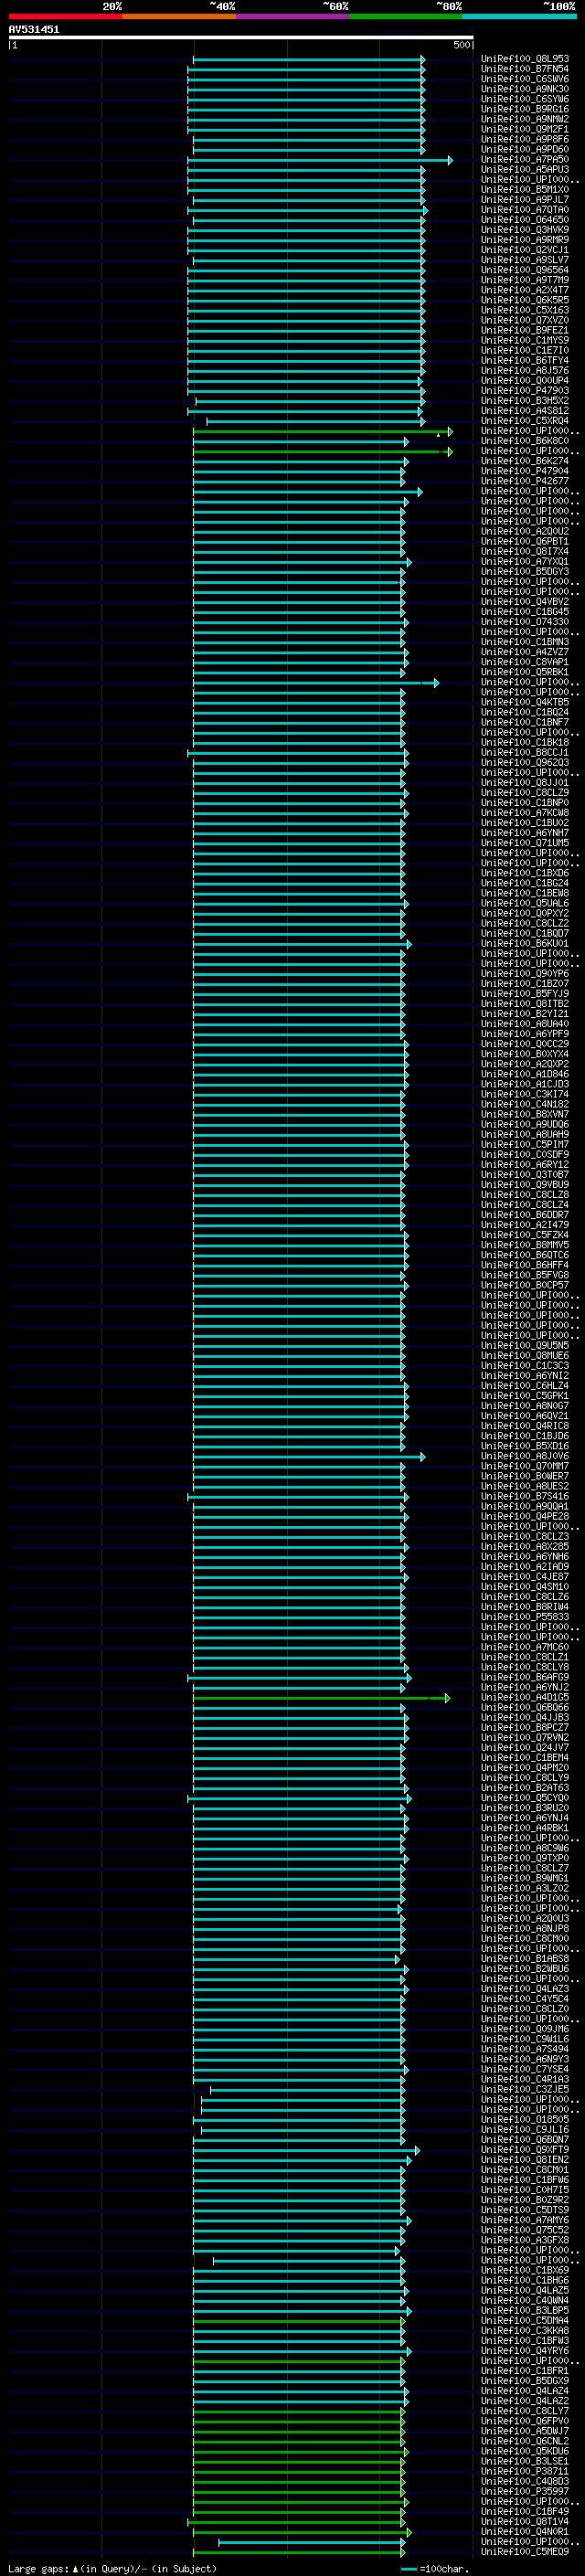Select hit label UniRef100_P47903
585x2576 pixels.
[525, 391]
